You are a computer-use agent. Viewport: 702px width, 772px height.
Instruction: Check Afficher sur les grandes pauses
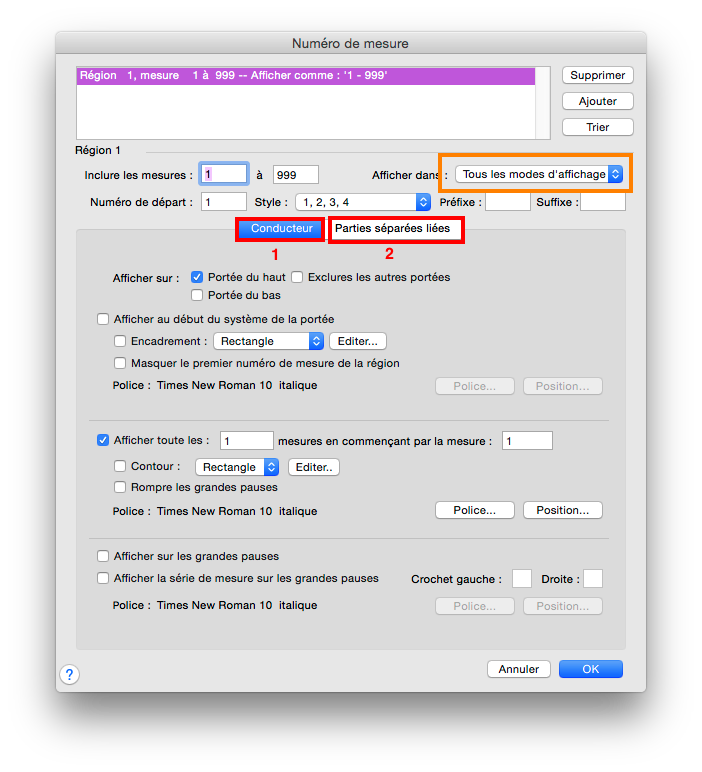[103, 556]
